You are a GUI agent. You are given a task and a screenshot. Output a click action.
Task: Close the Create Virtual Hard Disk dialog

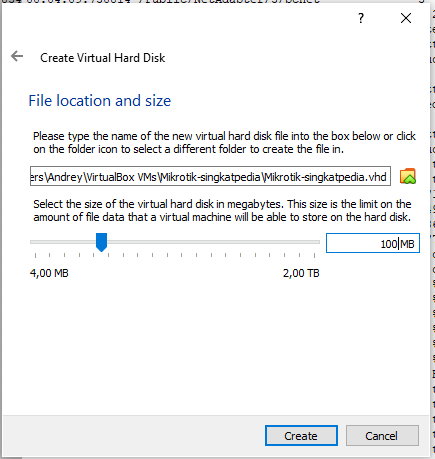(406, 18)
